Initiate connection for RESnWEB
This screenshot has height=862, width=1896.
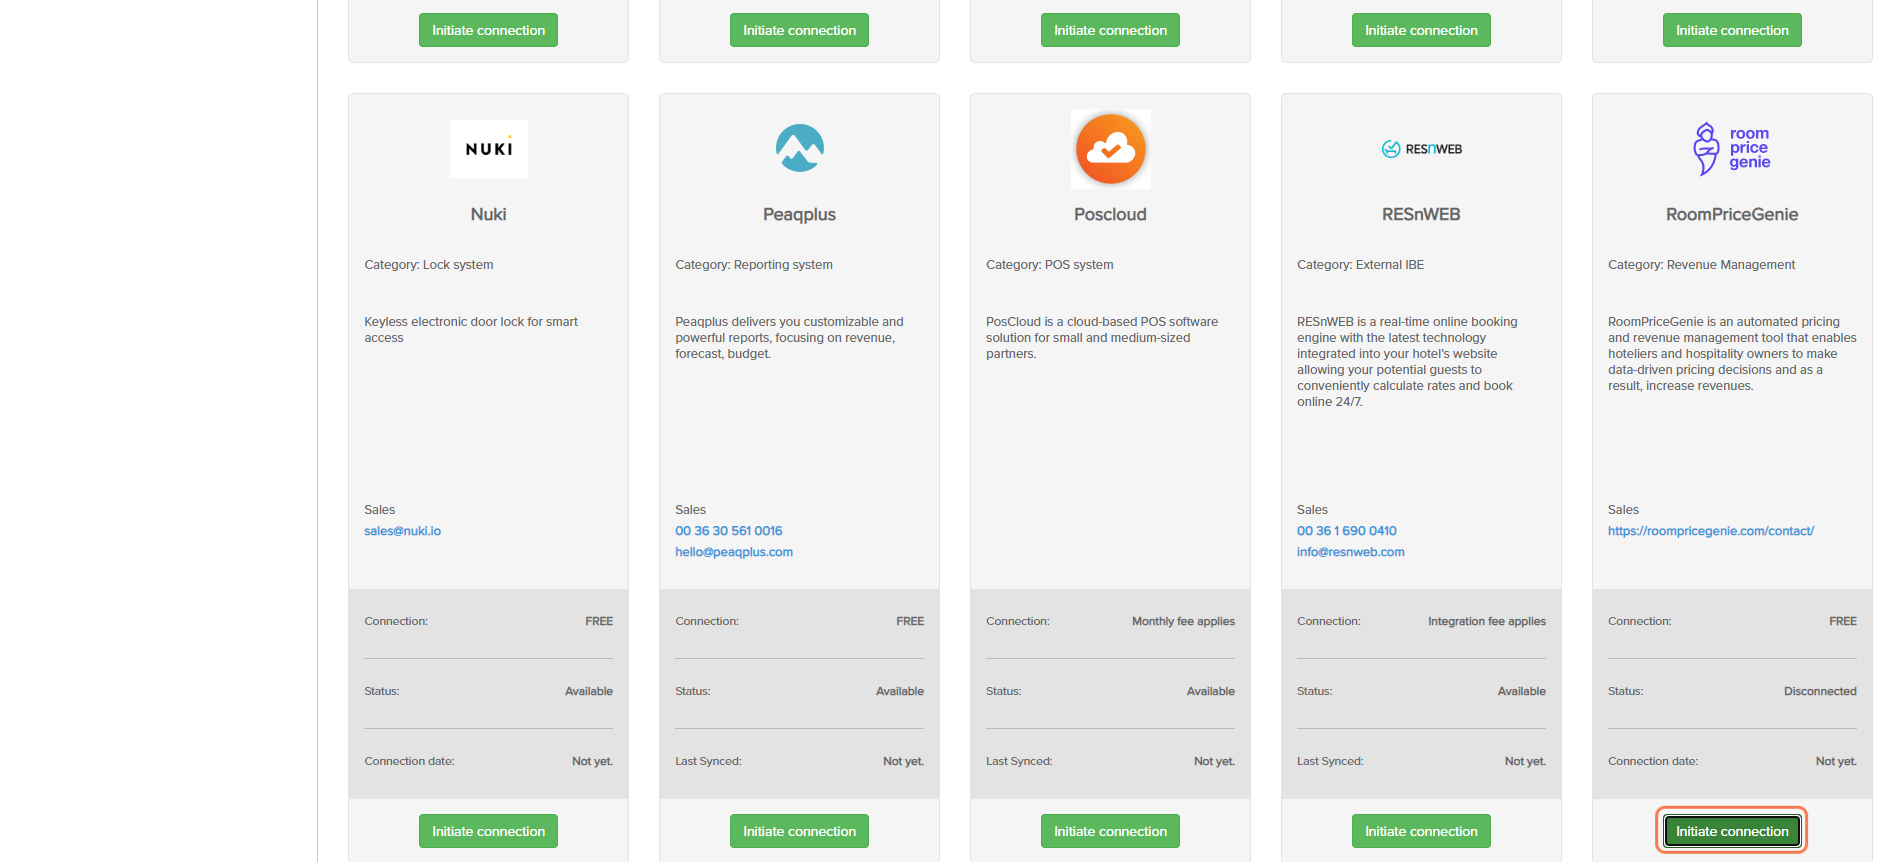pos(1421,831)
